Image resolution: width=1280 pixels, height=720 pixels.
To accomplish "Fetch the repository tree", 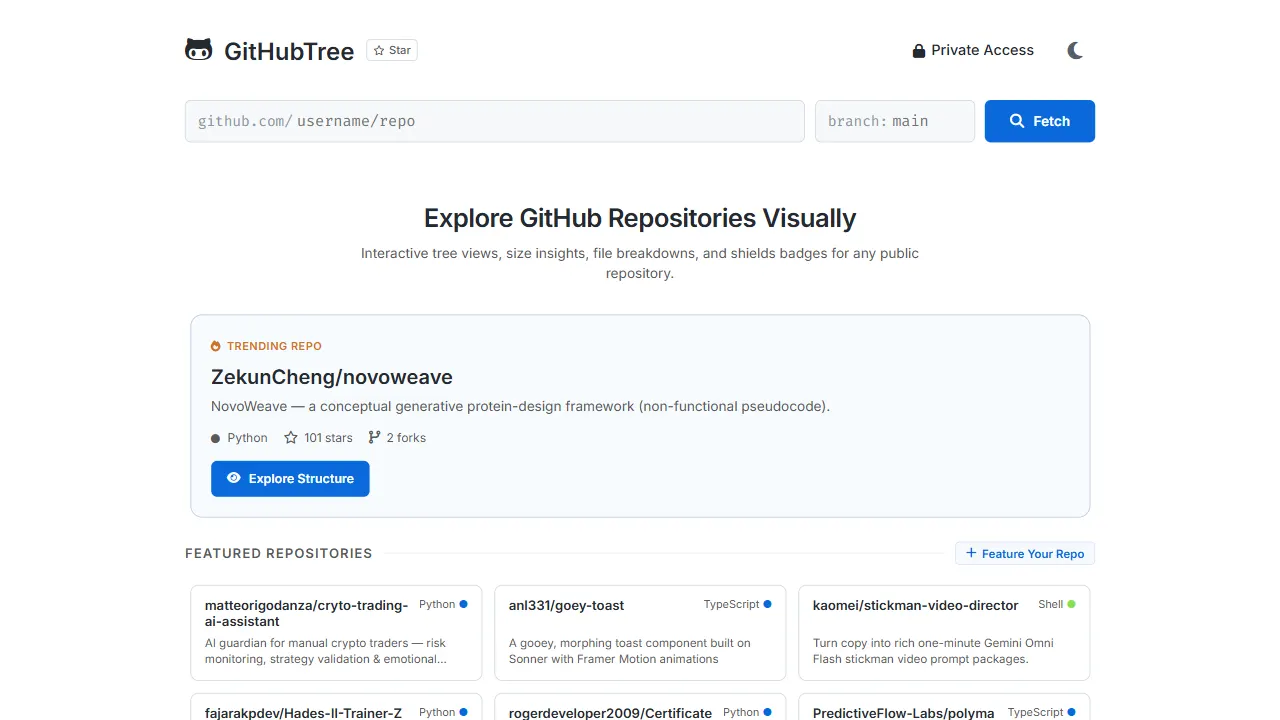I will tap(1040, 121).
